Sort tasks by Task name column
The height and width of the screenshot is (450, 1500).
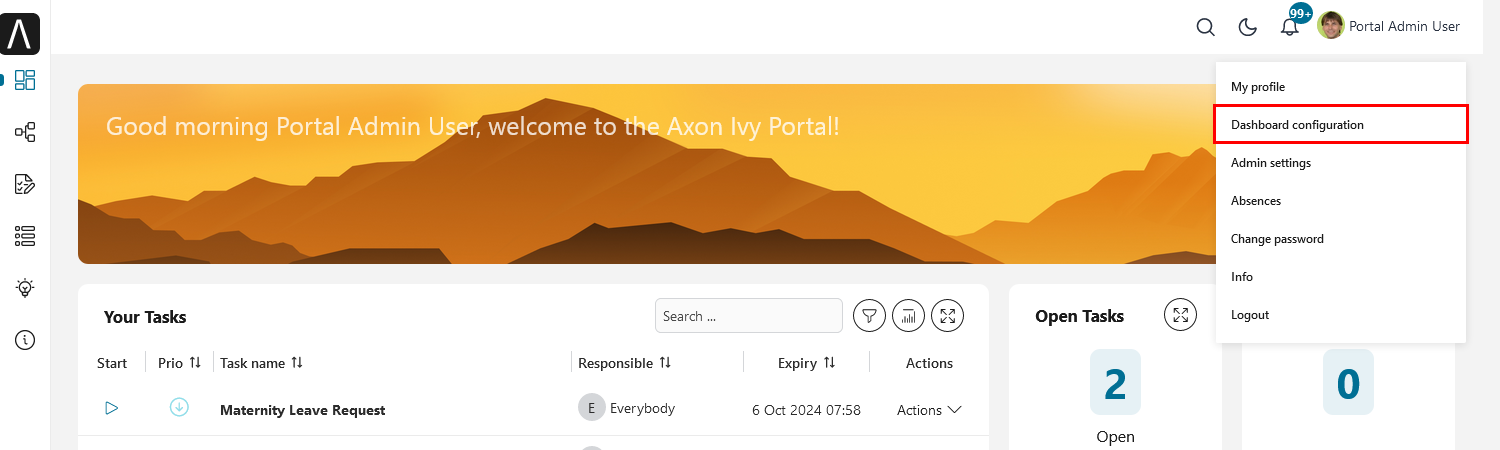(297, 362)
